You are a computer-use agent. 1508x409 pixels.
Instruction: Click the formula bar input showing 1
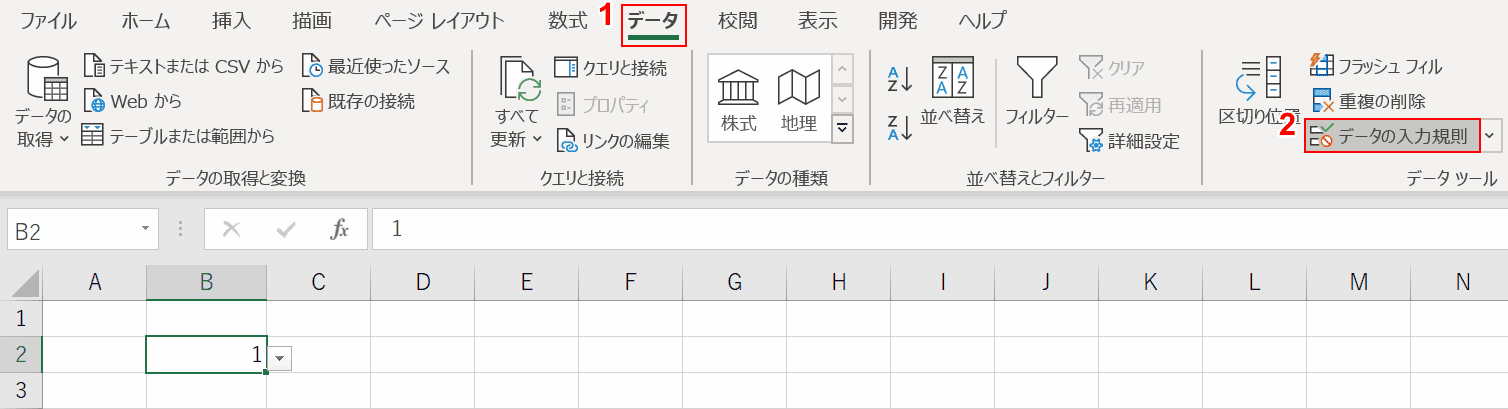coord(938,229)
